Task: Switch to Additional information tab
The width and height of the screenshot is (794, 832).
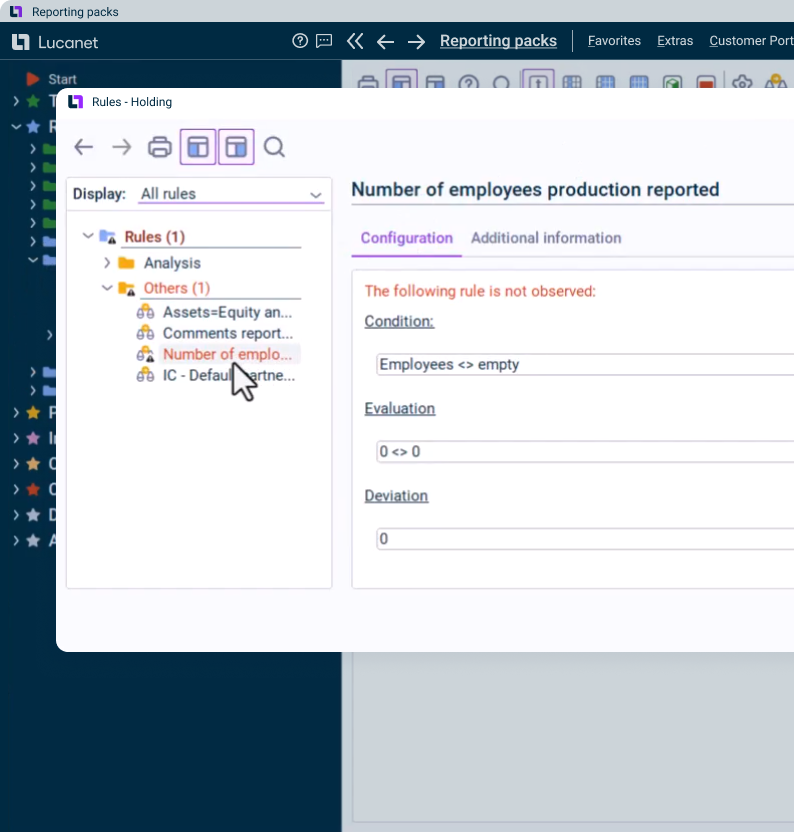Action: point(546,238)
